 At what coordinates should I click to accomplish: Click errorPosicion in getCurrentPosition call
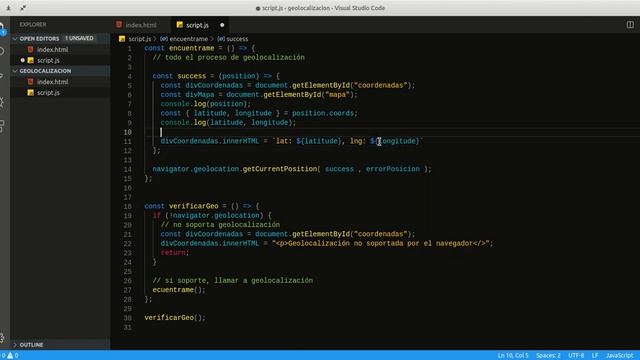[393, 169]
